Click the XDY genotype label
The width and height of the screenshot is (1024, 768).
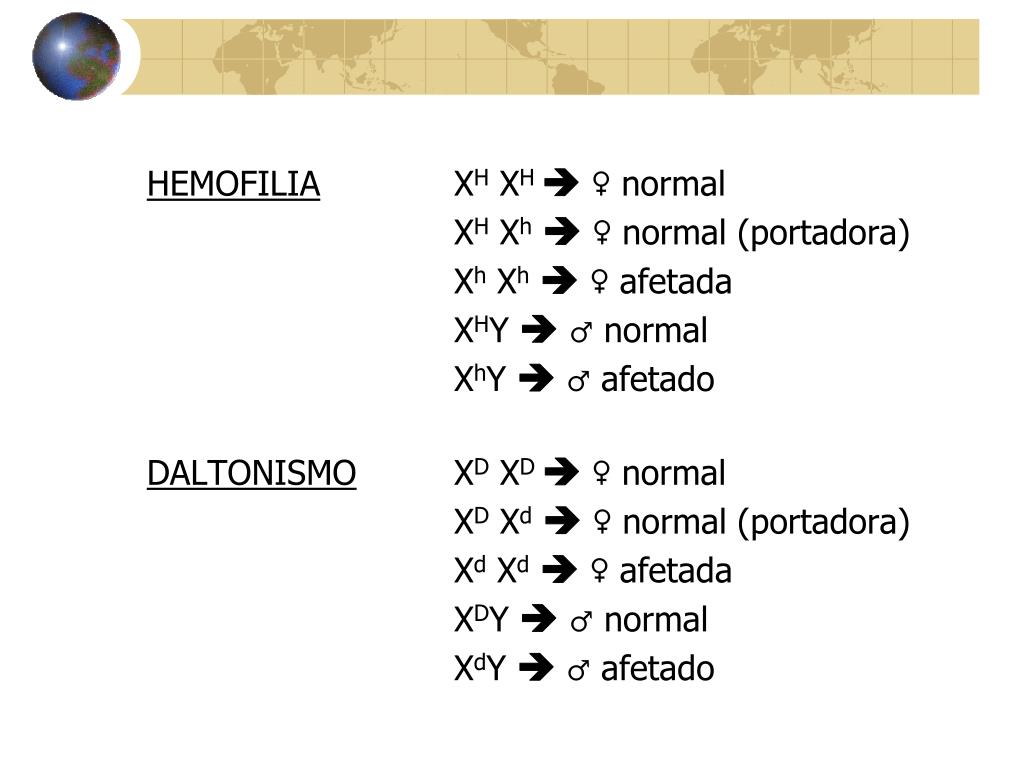(481, 618)
